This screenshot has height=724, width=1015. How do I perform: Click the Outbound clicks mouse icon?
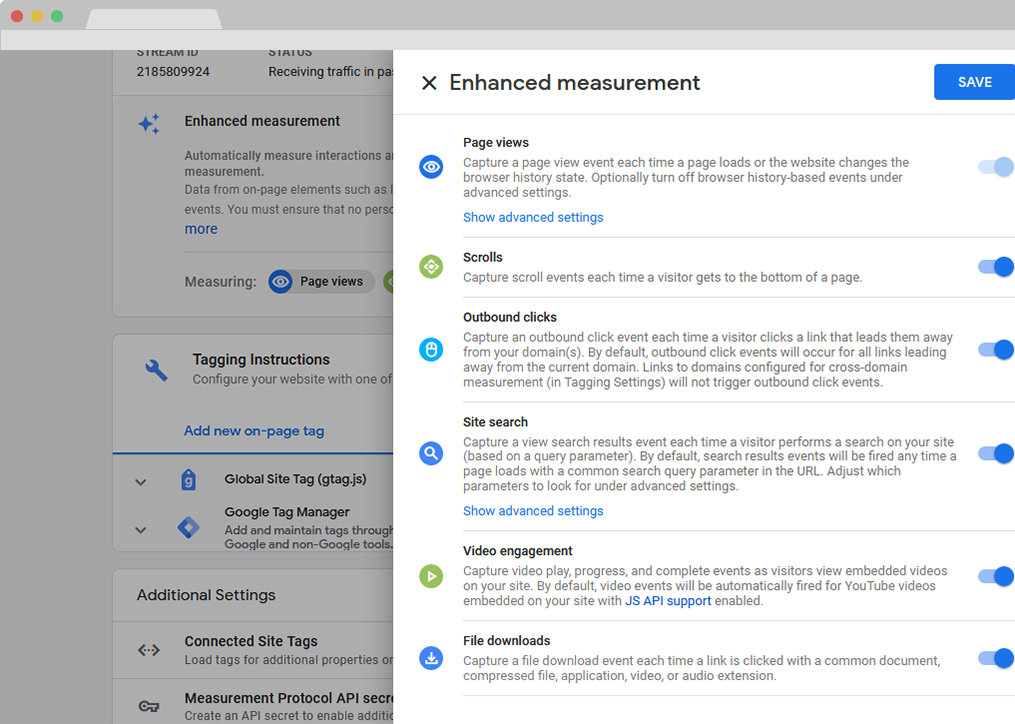[x=431, y=349]
